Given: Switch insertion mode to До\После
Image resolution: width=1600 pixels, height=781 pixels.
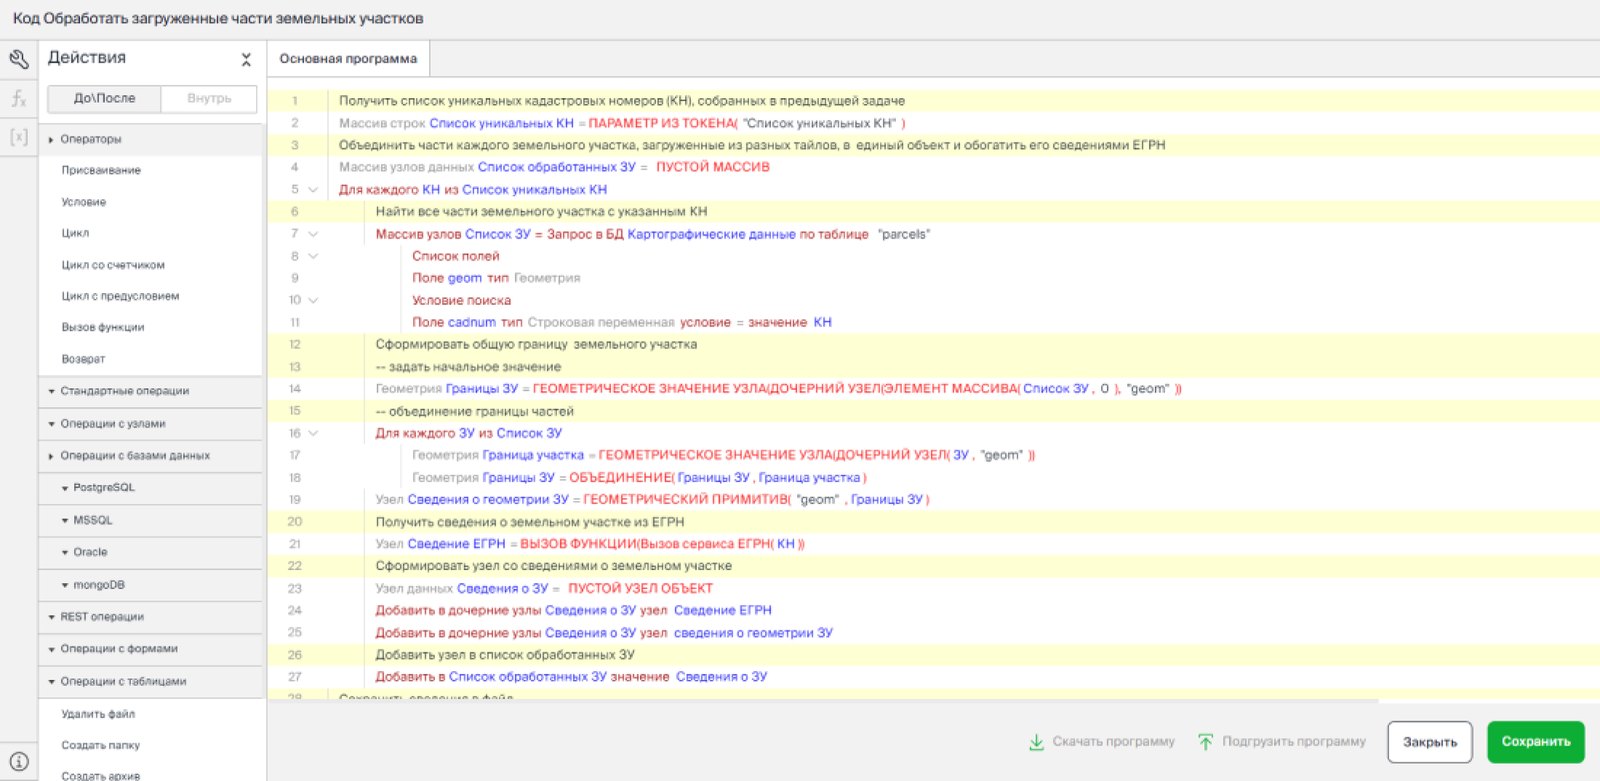Looking at the screenshot, I should coord(104,98).
